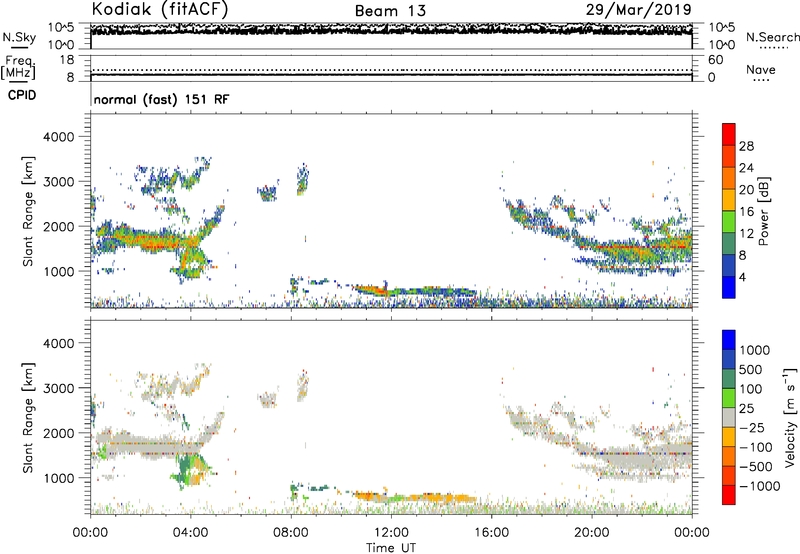Click the '4000' tick of power panel
800x554 pixels.
59,137
